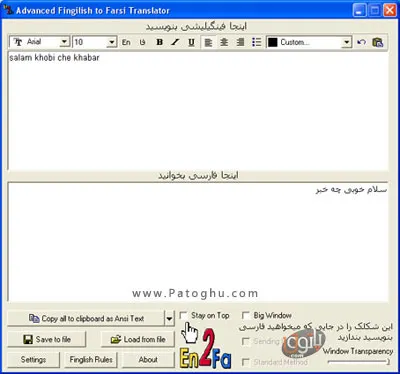Click the hand pointer drop icon

(190, 332)
